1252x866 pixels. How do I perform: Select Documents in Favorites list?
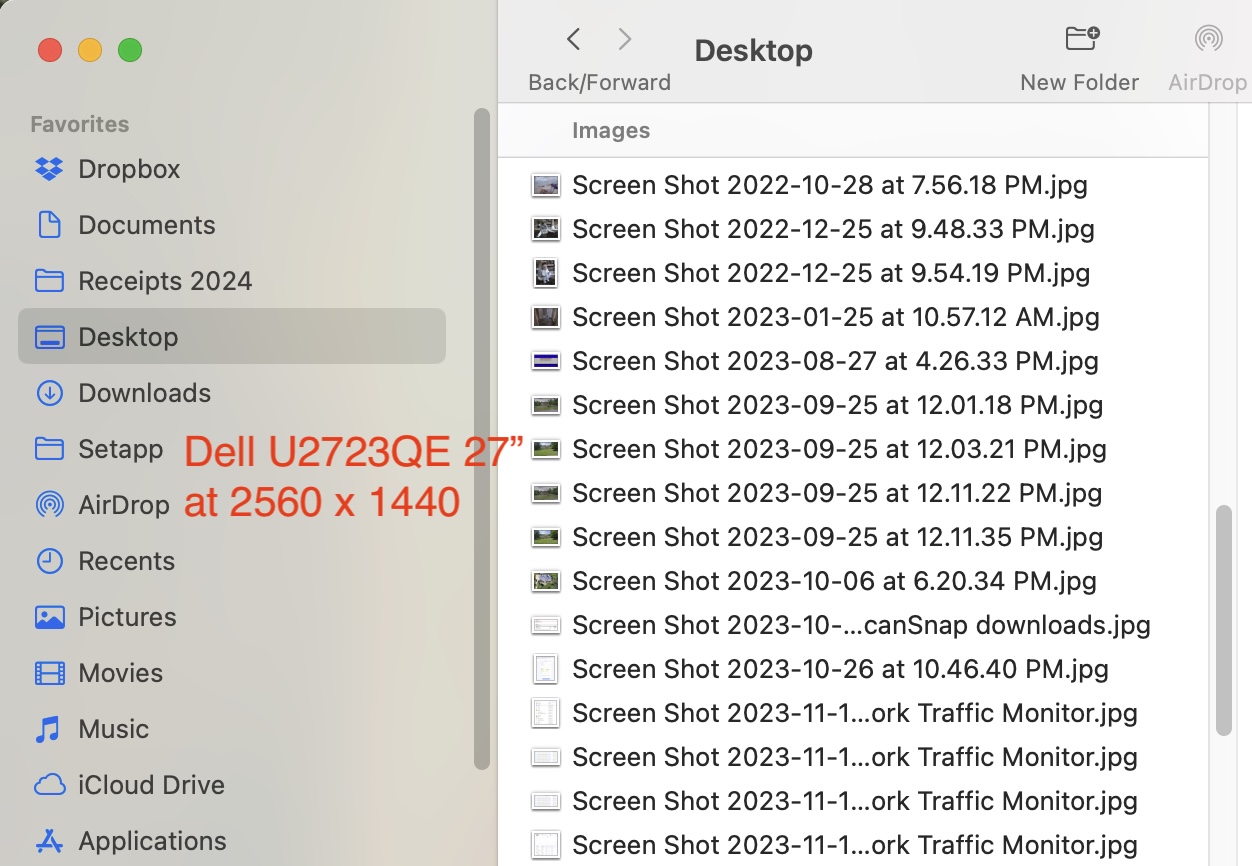click(x=146, y=225)
